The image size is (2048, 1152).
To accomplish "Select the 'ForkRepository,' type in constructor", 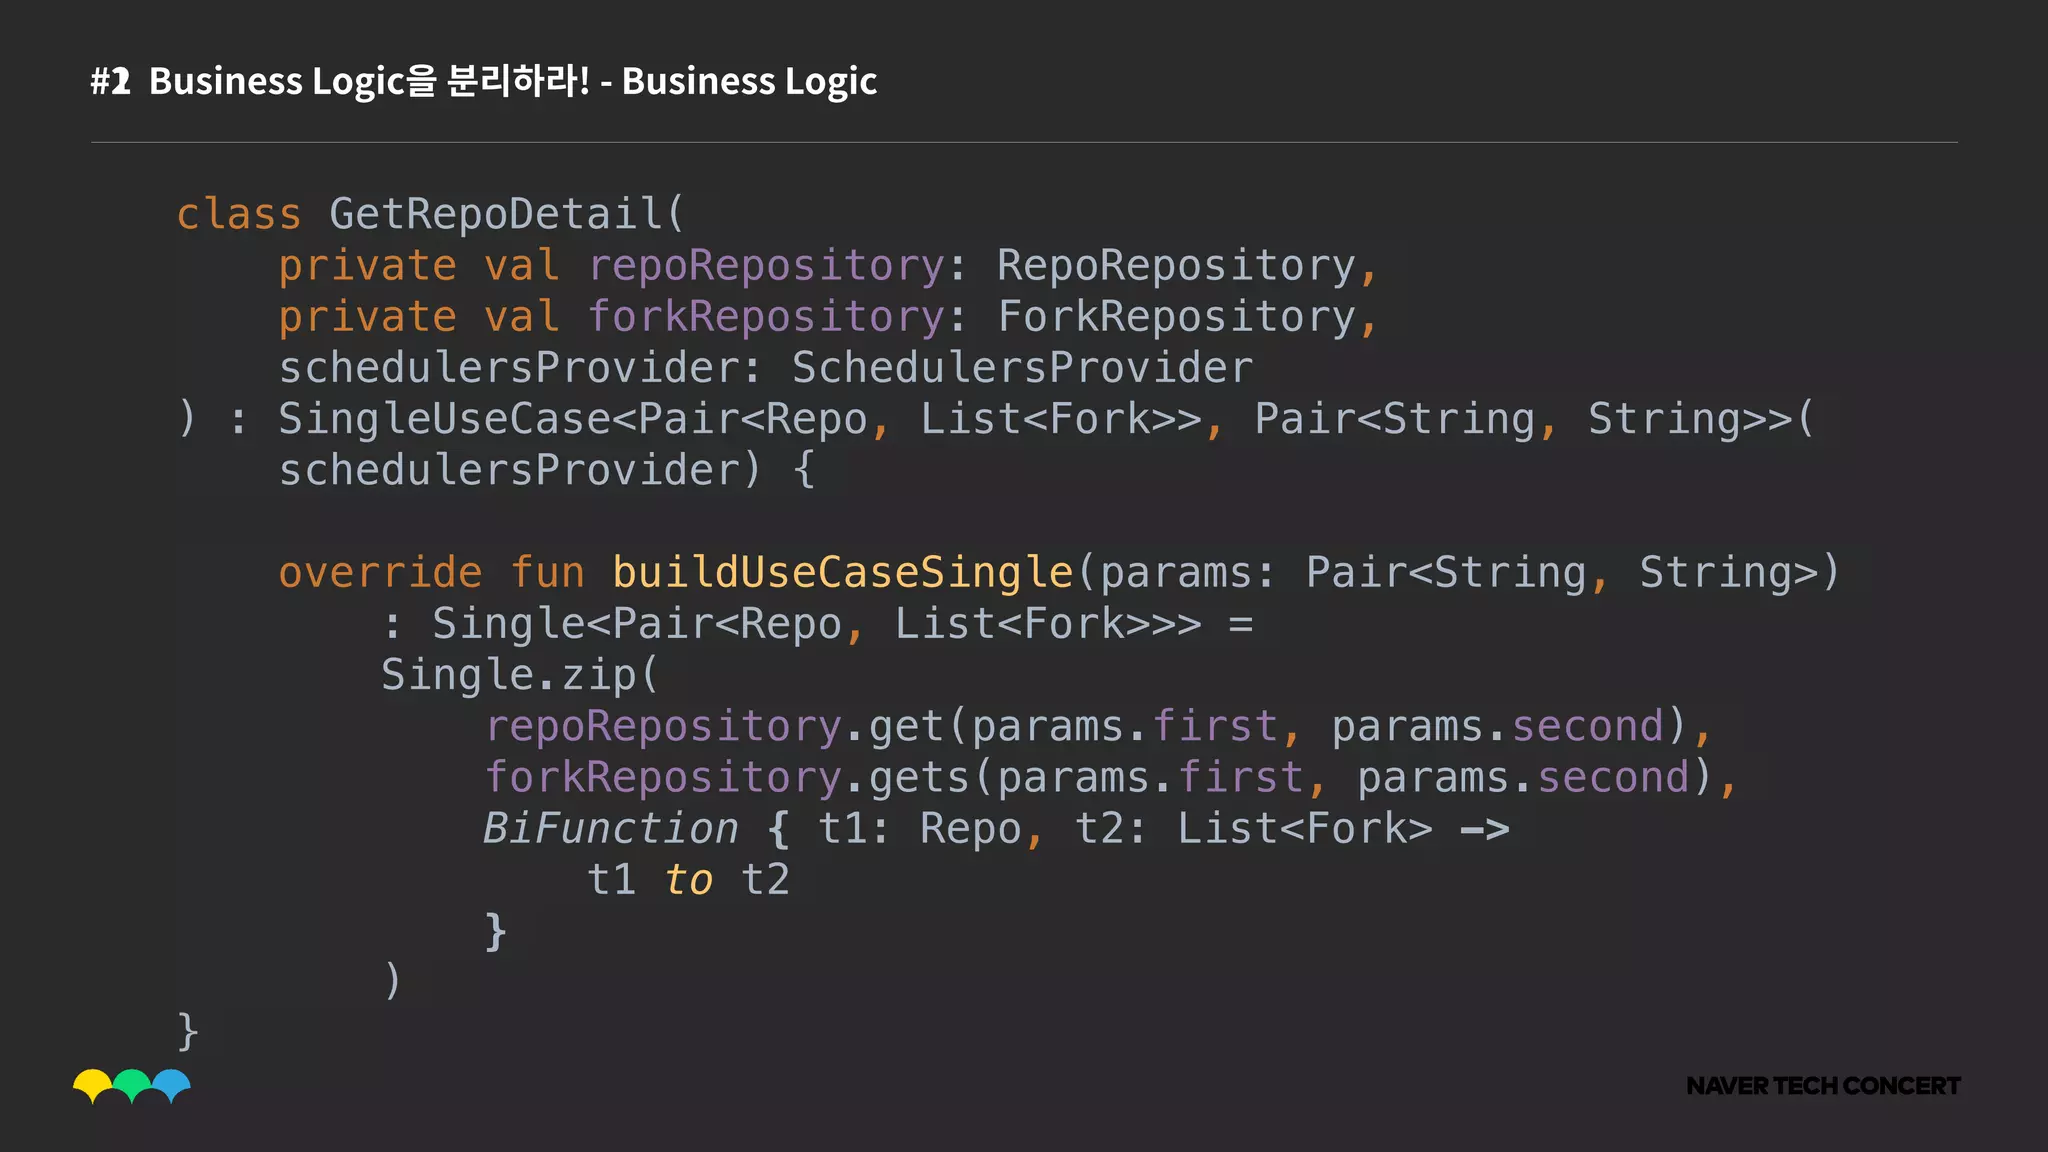I will pyautogui.click(x=1188, y=317).
